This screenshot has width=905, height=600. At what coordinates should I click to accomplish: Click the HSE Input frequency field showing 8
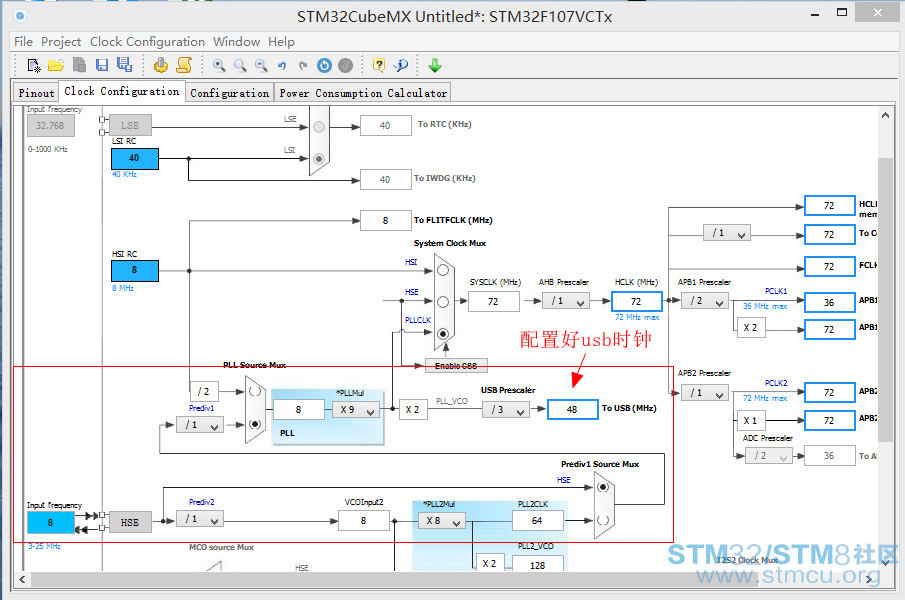[x=50, y=523]
